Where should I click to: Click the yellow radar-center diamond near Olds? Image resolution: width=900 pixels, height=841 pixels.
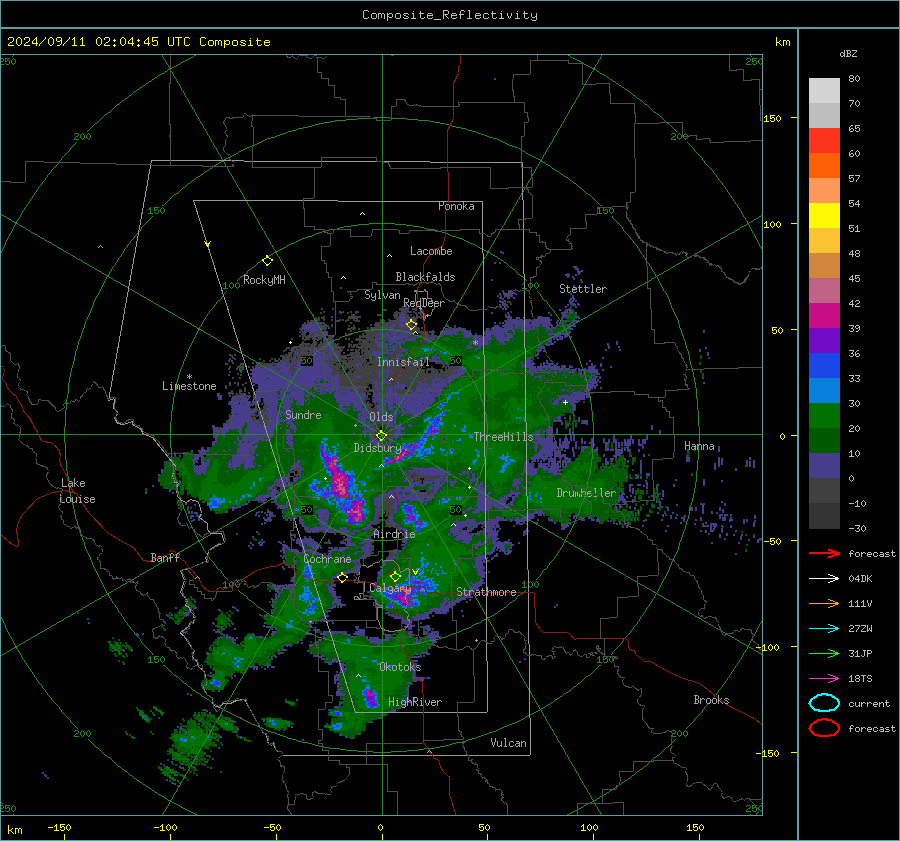(381, 436)
